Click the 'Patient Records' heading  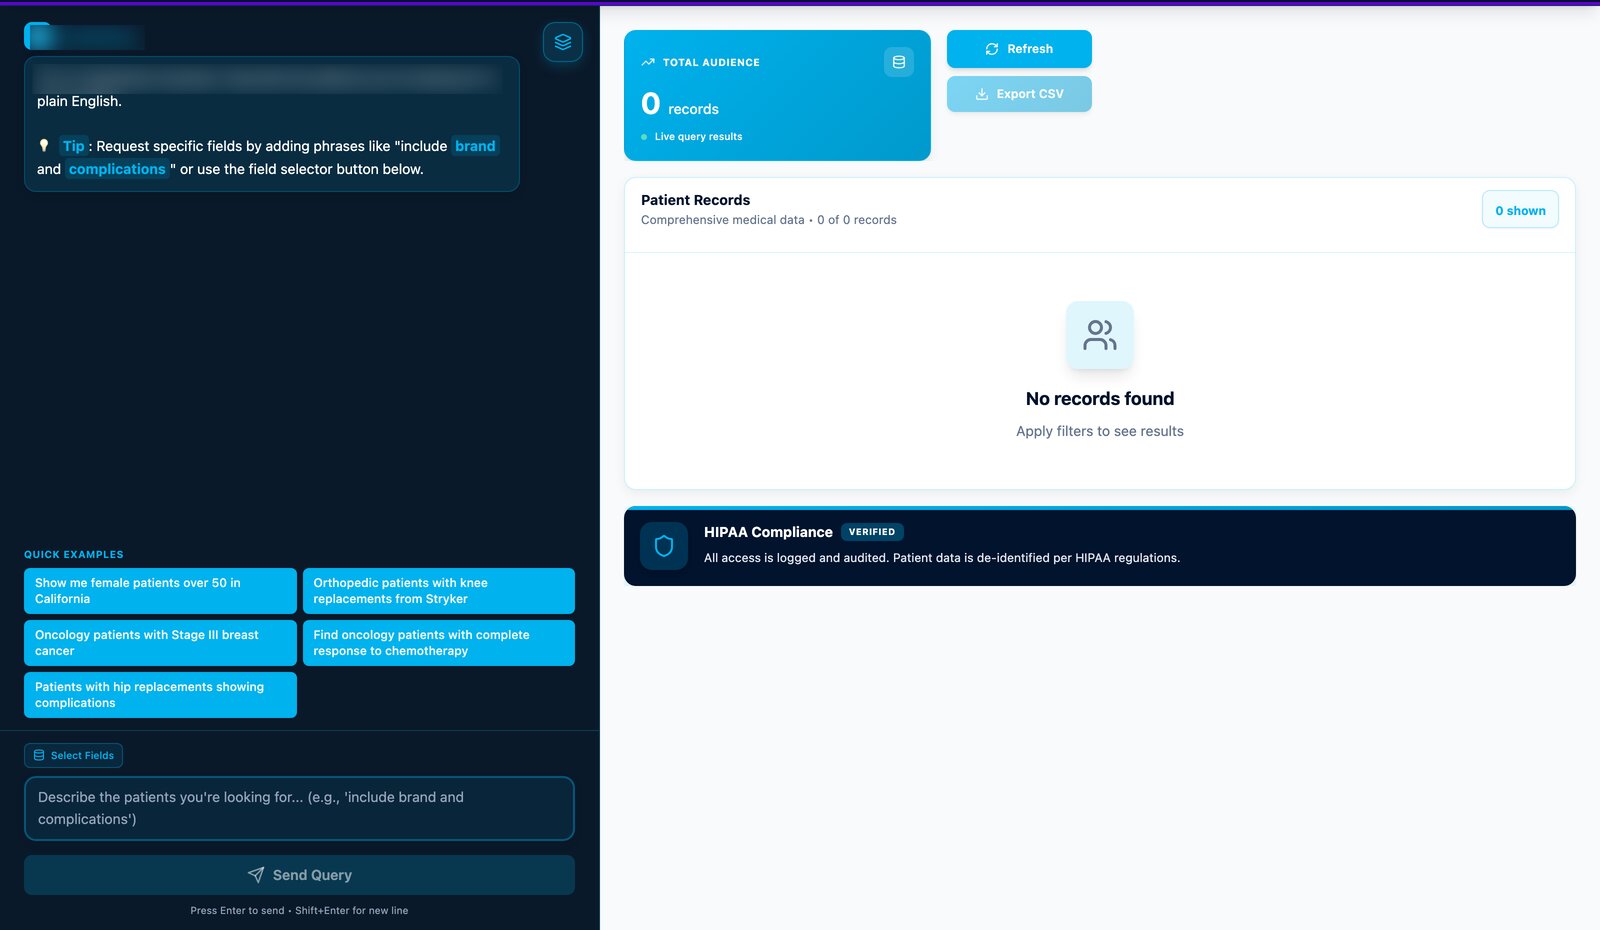click(x=695, y=200)
